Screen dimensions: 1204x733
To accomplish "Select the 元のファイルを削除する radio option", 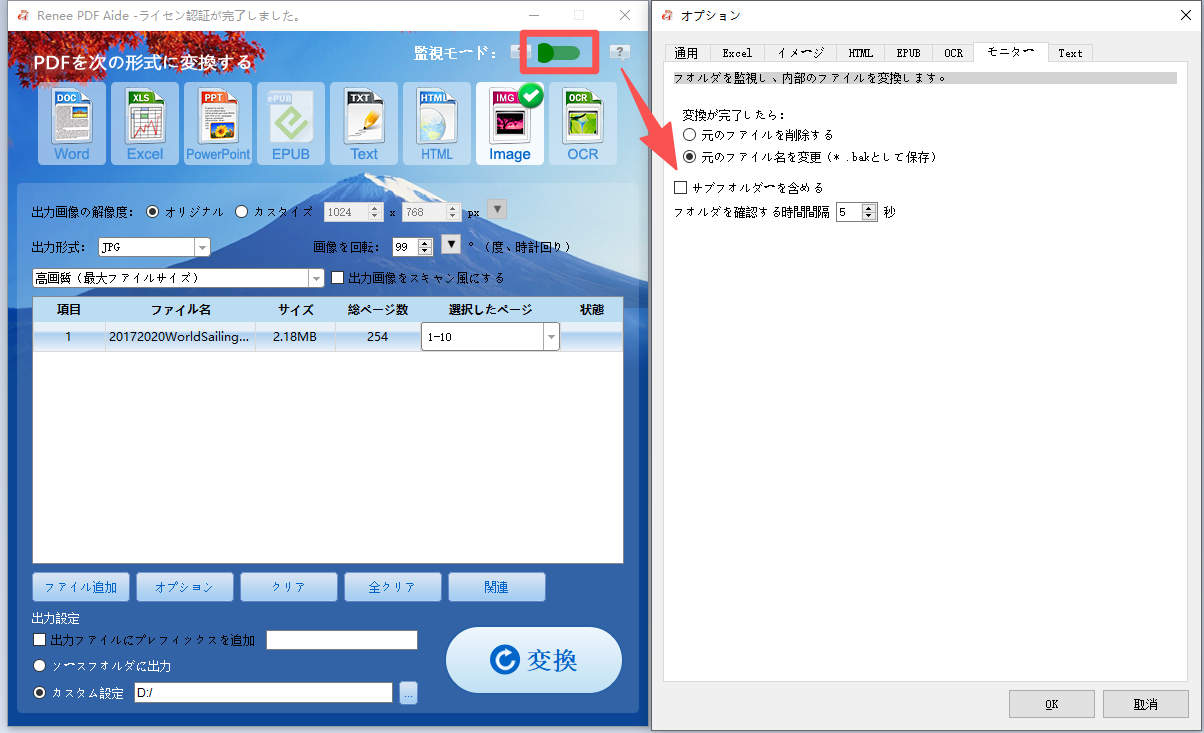I will 688,135.
